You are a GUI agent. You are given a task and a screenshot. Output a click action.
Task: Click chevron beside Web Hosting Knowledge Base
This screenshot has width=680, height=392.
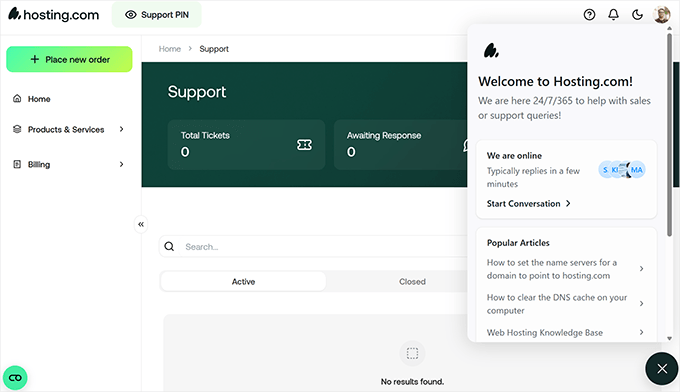[x=641, y=332]
